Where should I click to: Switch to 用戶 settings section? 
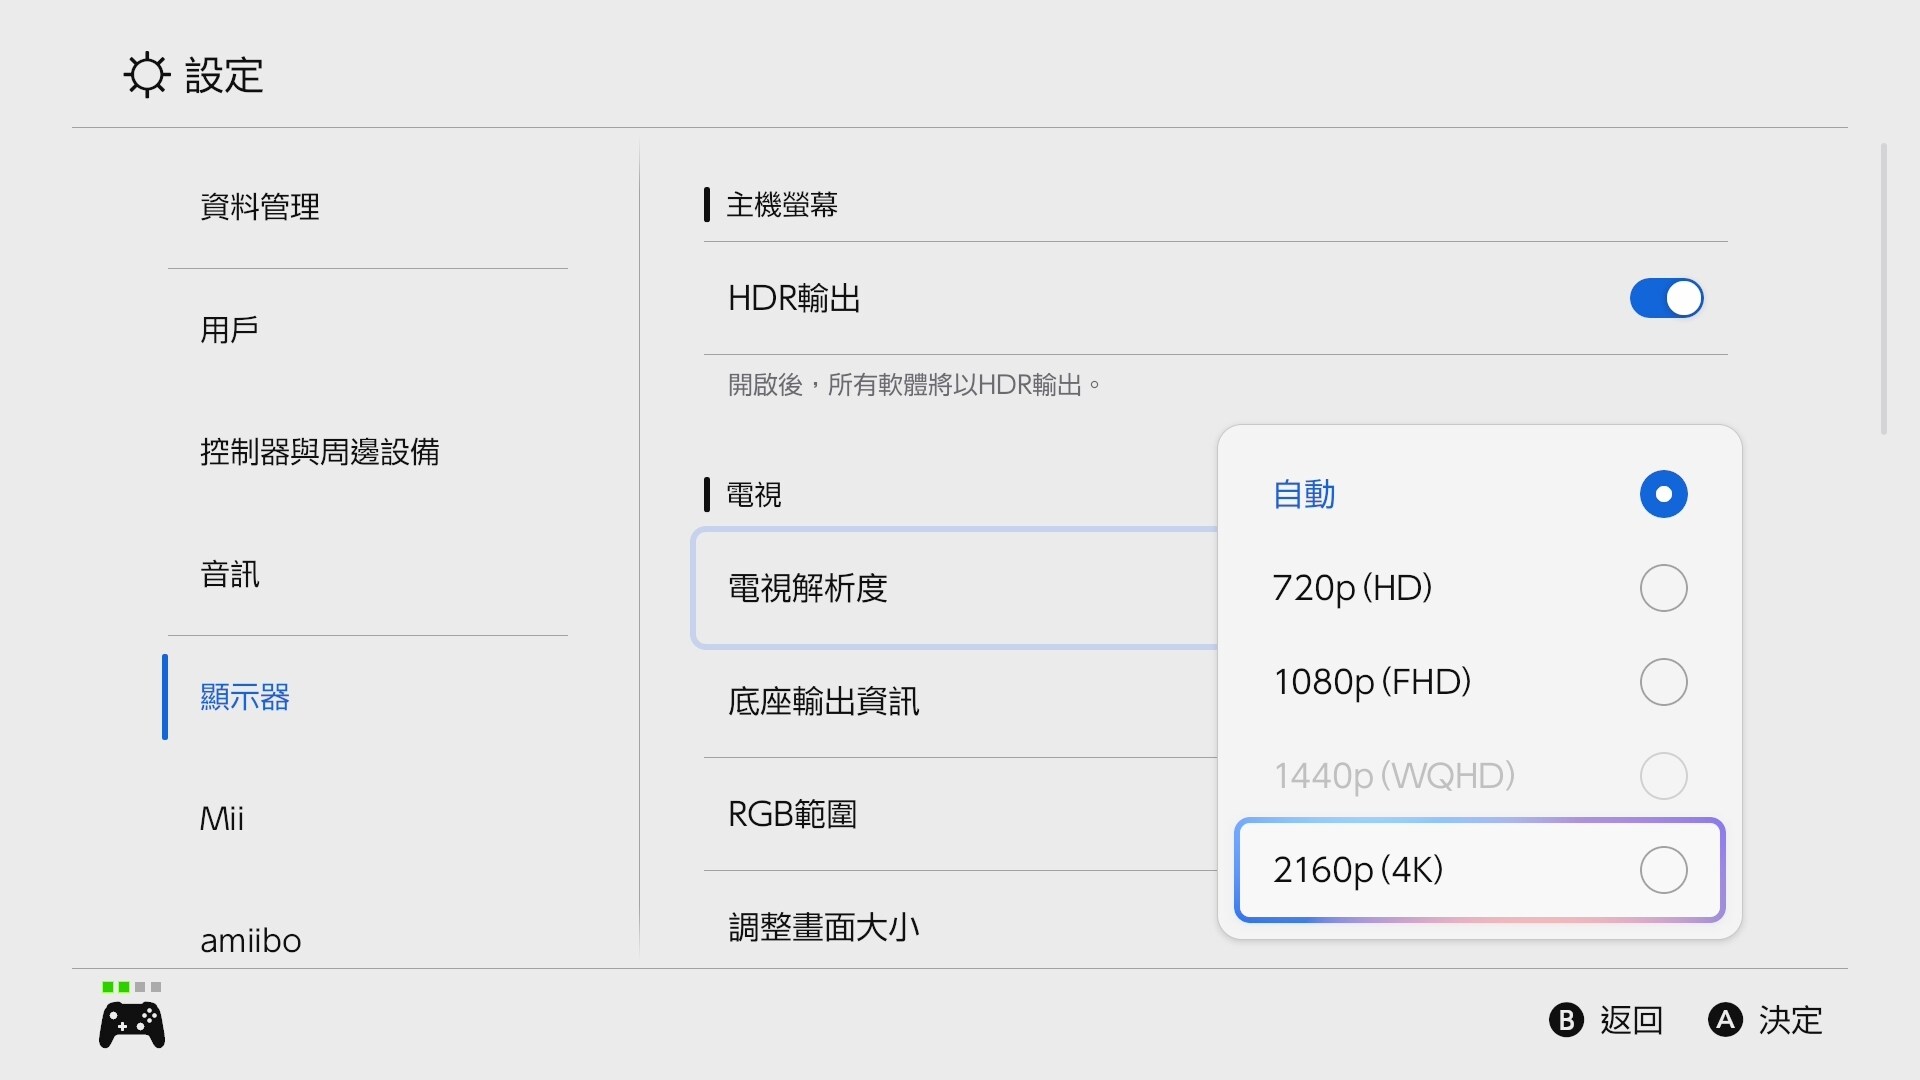point(230,330)
